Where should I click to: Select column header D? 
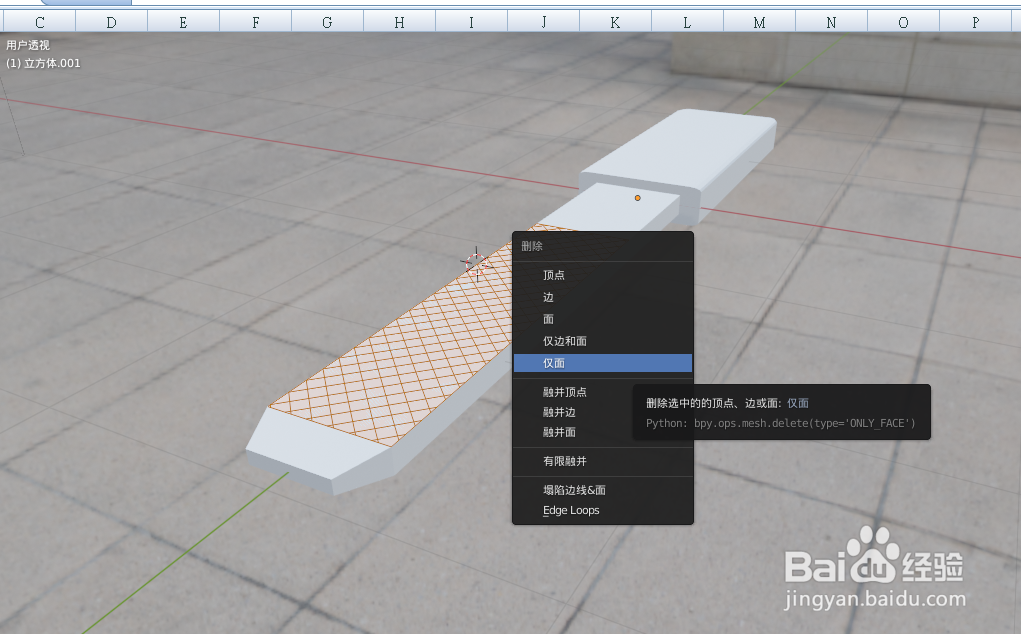click(x=112, y=18)
